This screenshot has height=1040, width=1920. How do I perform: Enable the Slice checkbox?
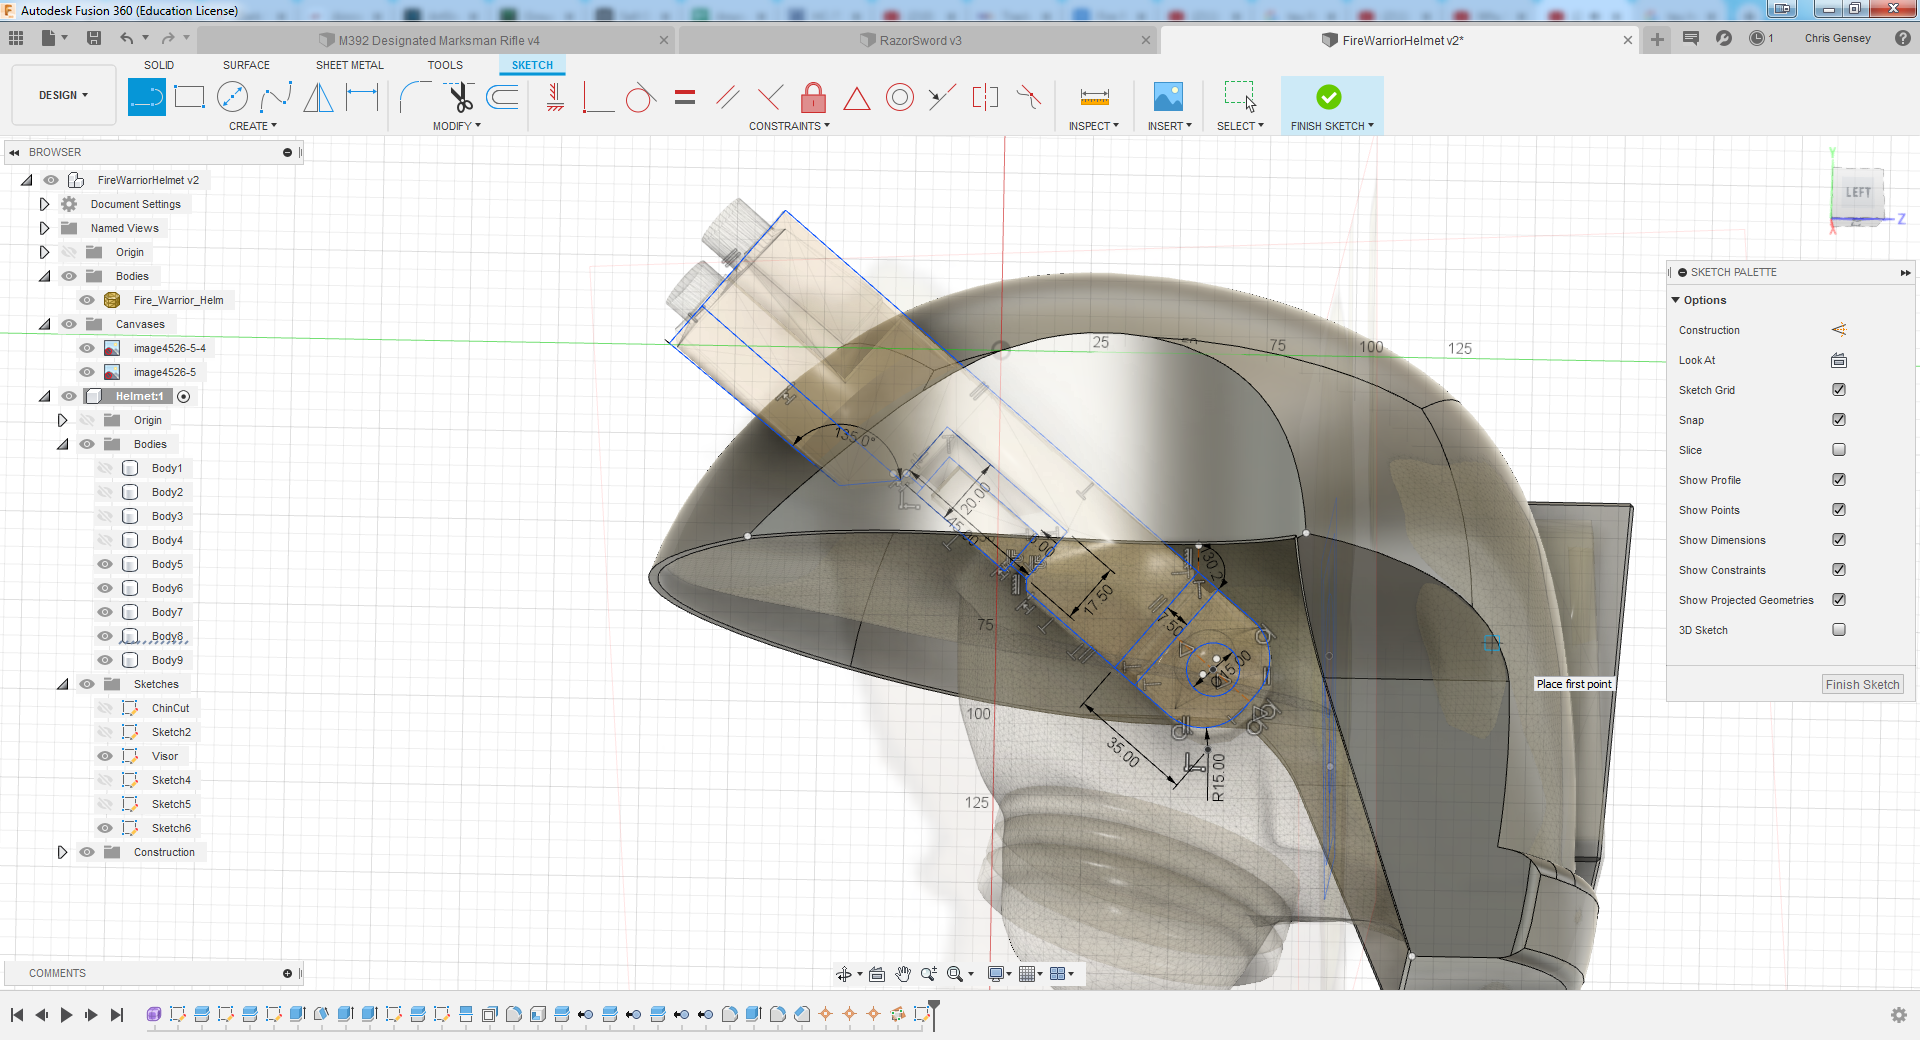pos(1838,450)
